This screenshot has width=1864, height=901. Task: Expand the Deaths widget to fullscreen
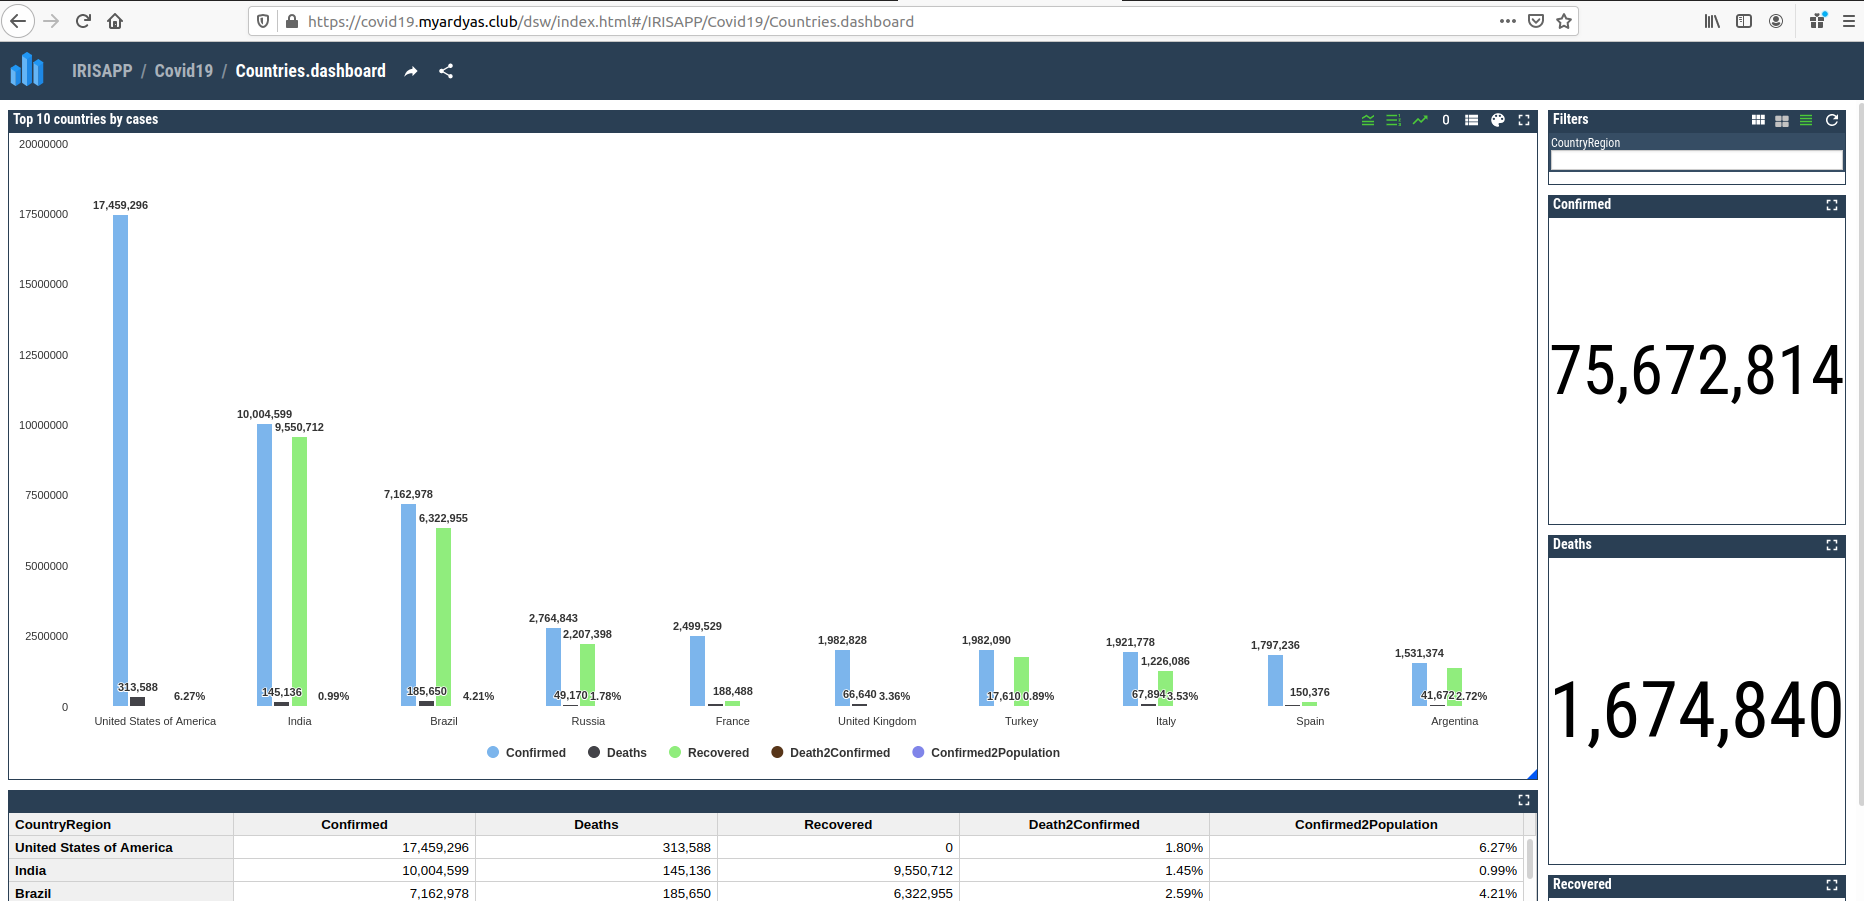1832,545
